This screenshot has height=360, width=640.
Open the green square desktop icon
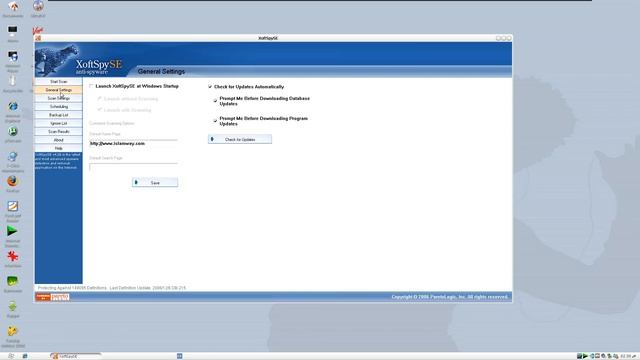(13, 281)
